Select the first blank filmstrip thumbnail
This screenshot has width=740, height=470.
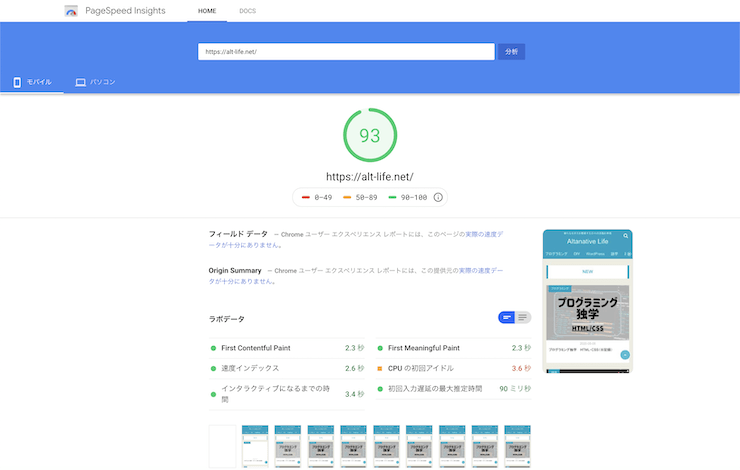(x=222, y=446)
